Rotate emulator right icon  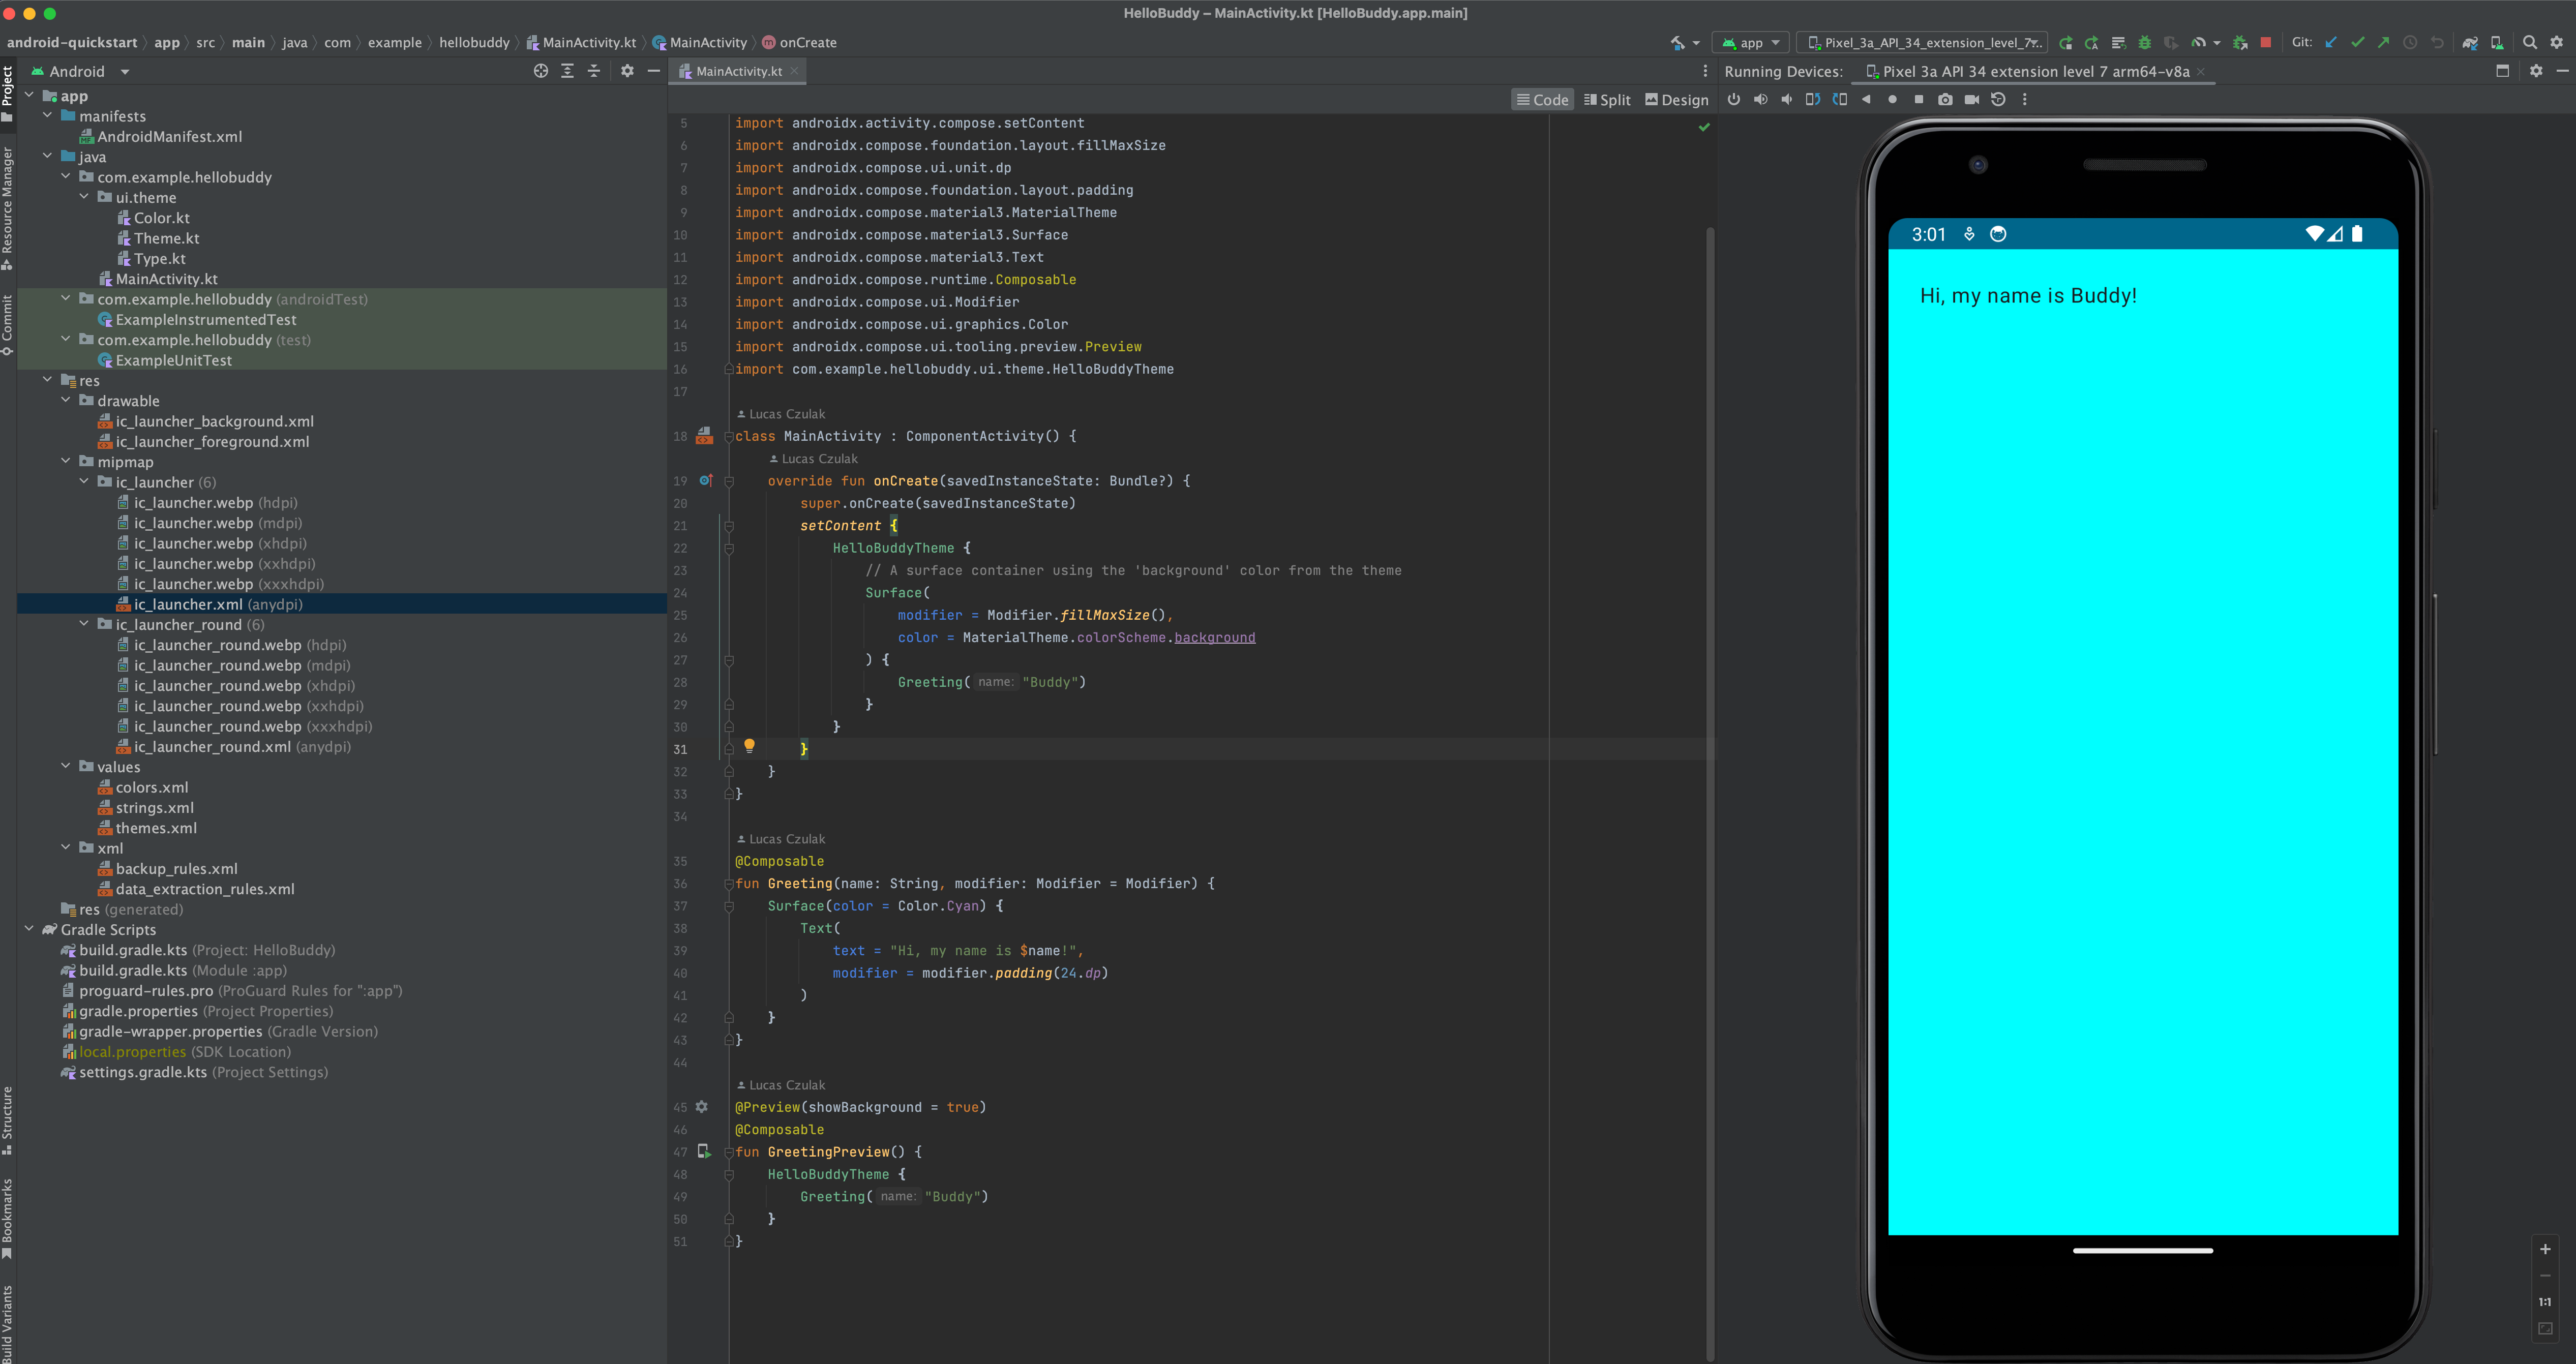(1840, 99)
